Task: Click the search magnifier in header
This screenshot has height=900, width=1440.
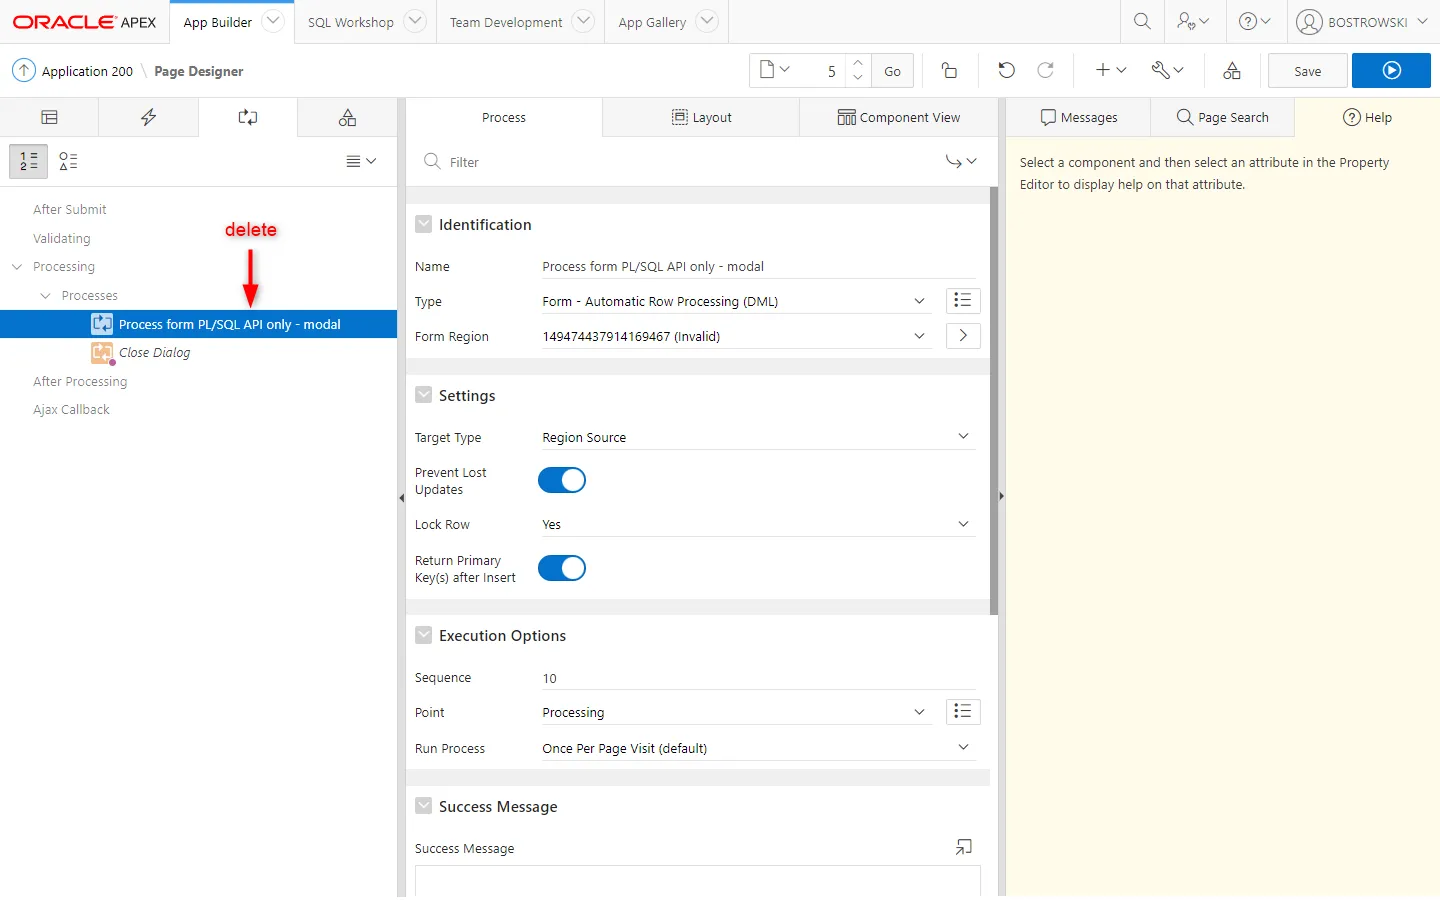Action: coord(1142,21)
